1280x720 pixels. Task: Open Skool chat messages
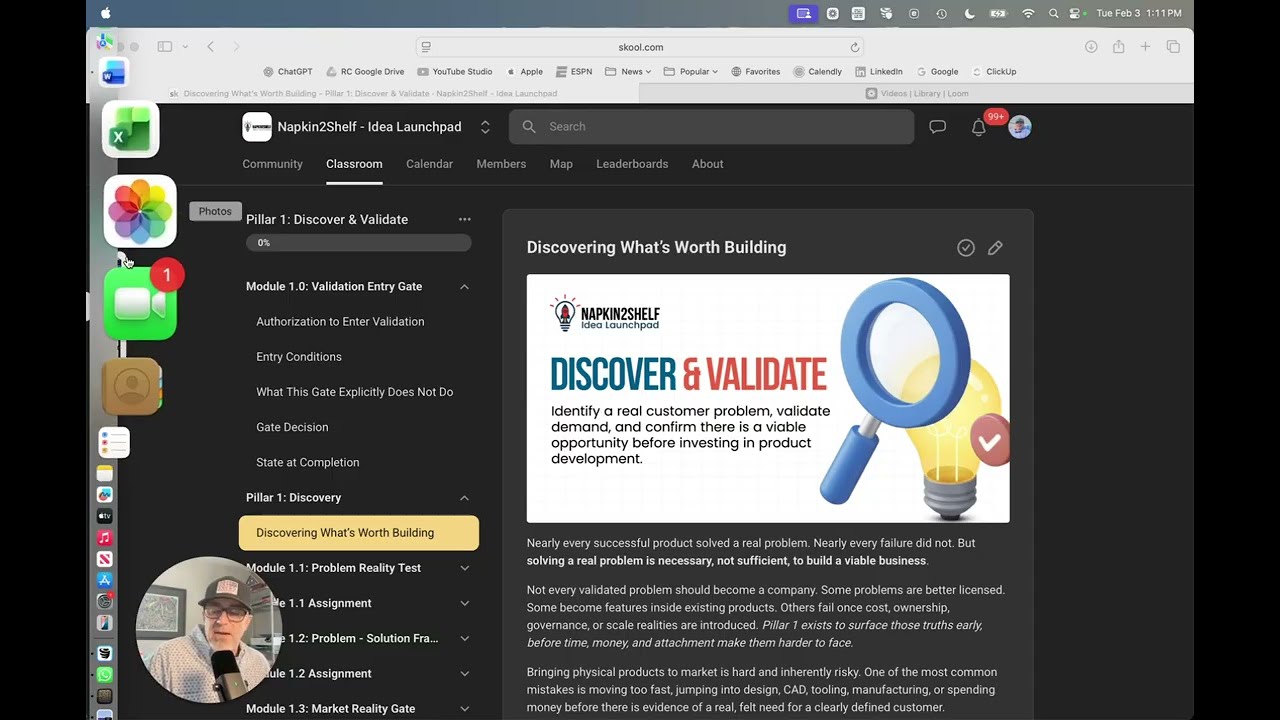point(937,127)
